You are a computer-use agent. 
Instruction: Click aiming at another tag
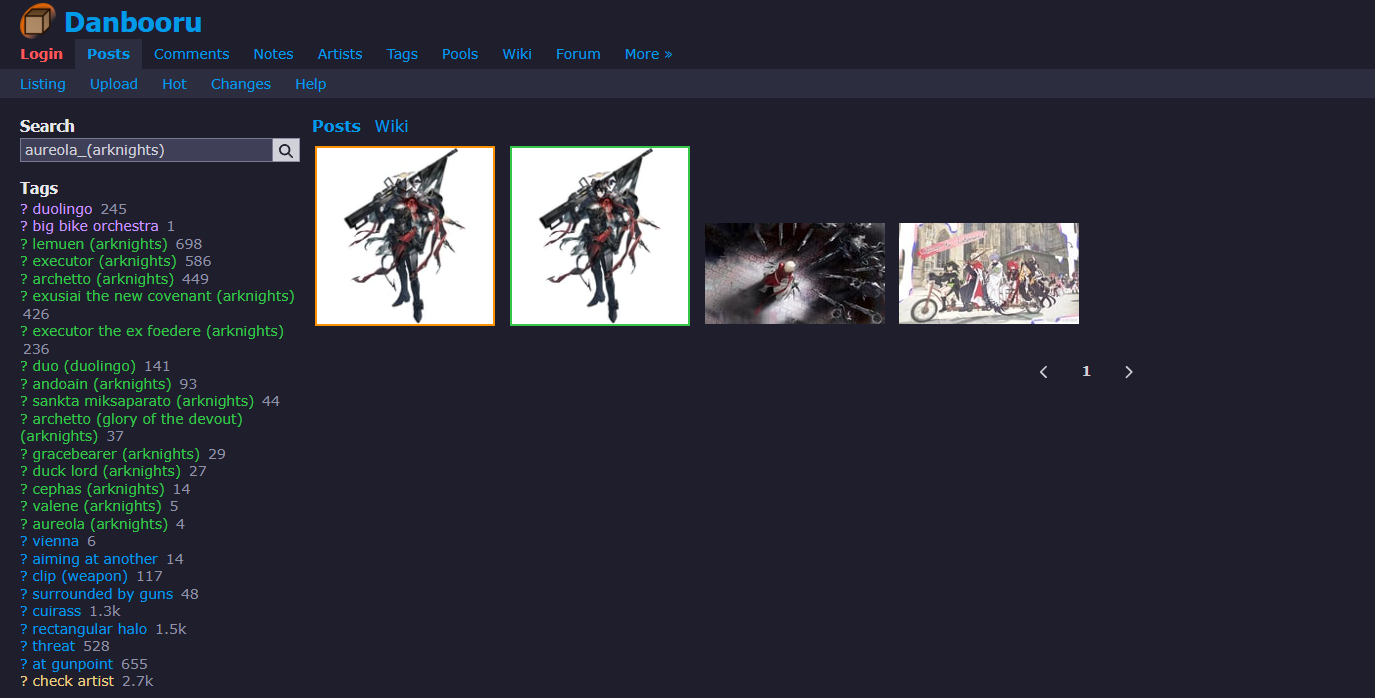(x=95, y=559)
